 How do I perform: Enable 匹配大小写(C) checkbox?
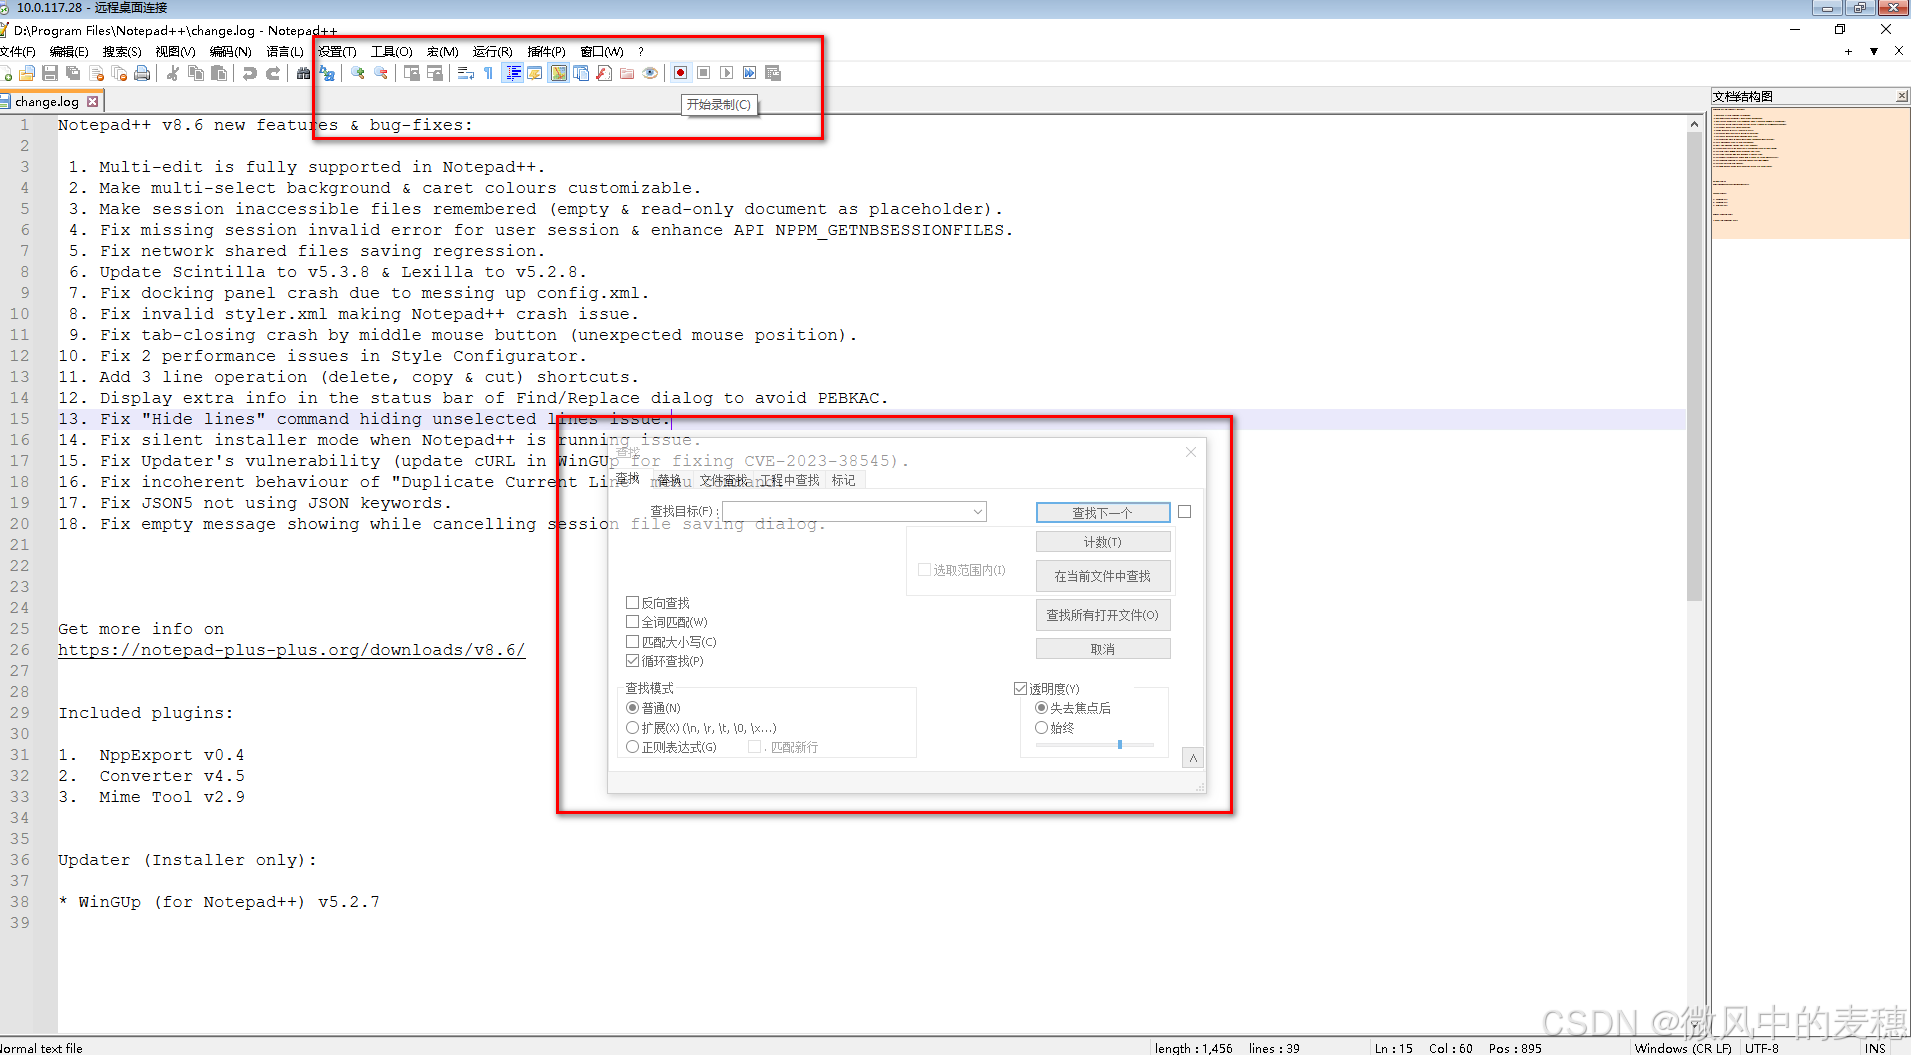[632, 642]
